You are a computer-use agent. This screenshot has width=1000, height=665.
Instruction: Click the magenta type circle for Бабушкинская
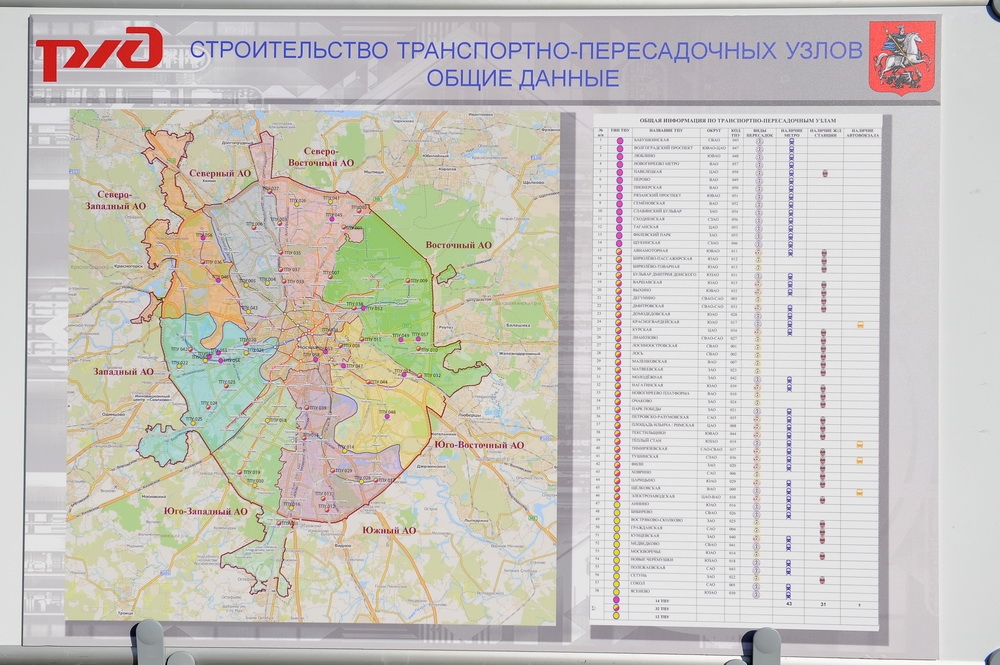coord(620,141)
